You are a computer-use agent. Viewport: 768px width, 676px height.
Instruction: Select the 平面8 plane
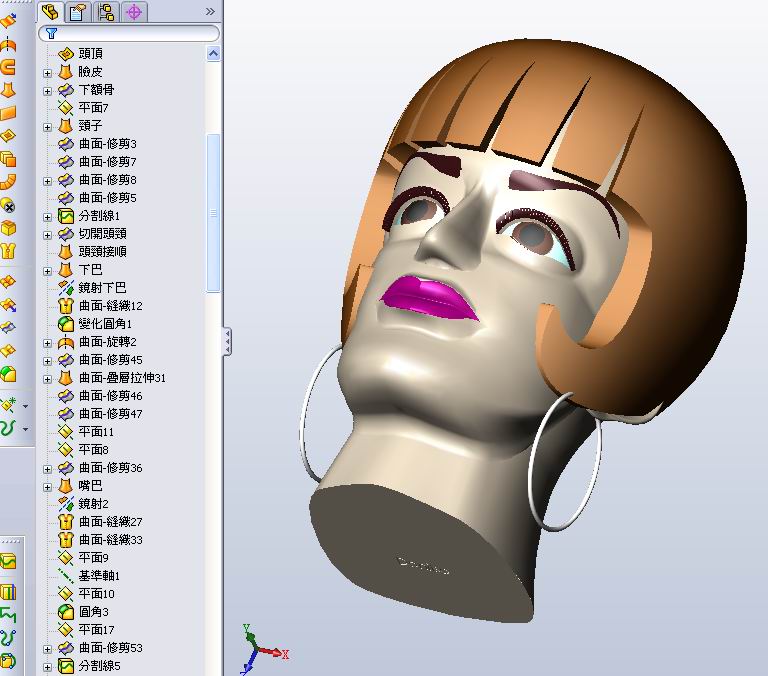[x=94, y=450]
